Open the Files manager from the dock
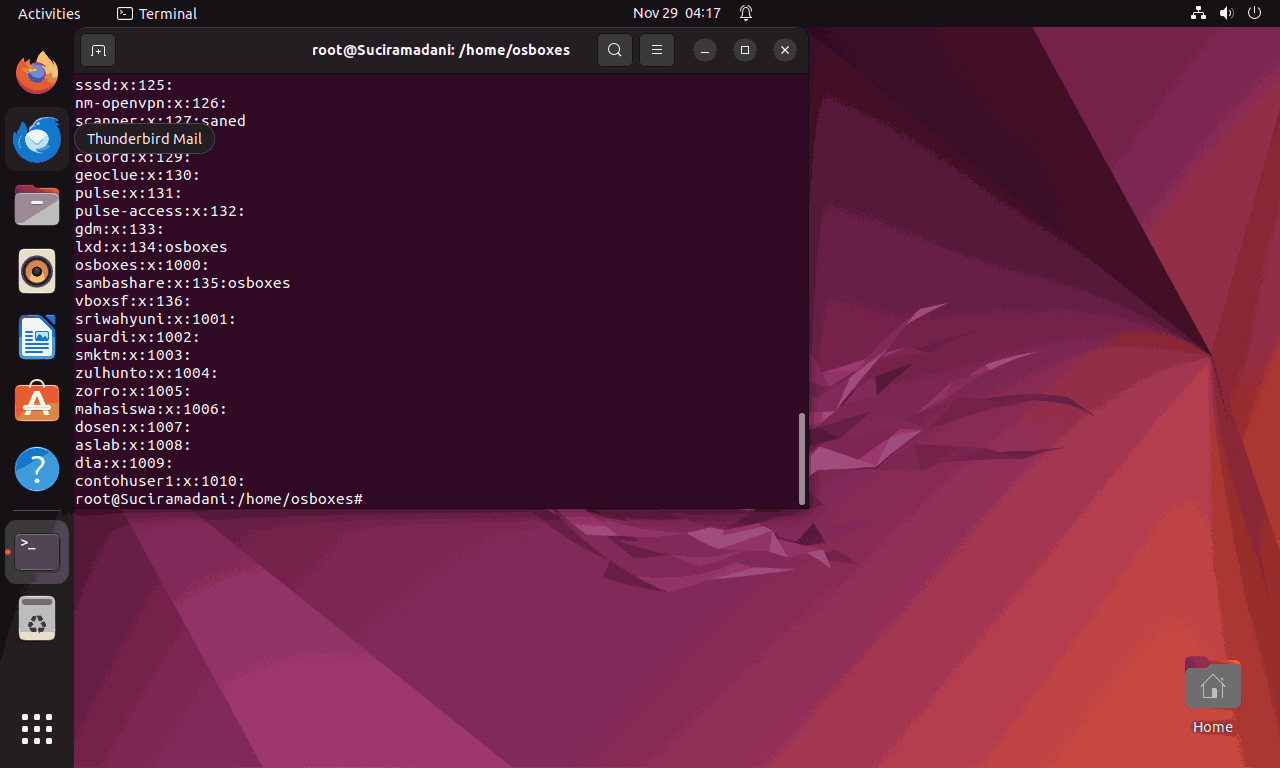 (37, 205)
